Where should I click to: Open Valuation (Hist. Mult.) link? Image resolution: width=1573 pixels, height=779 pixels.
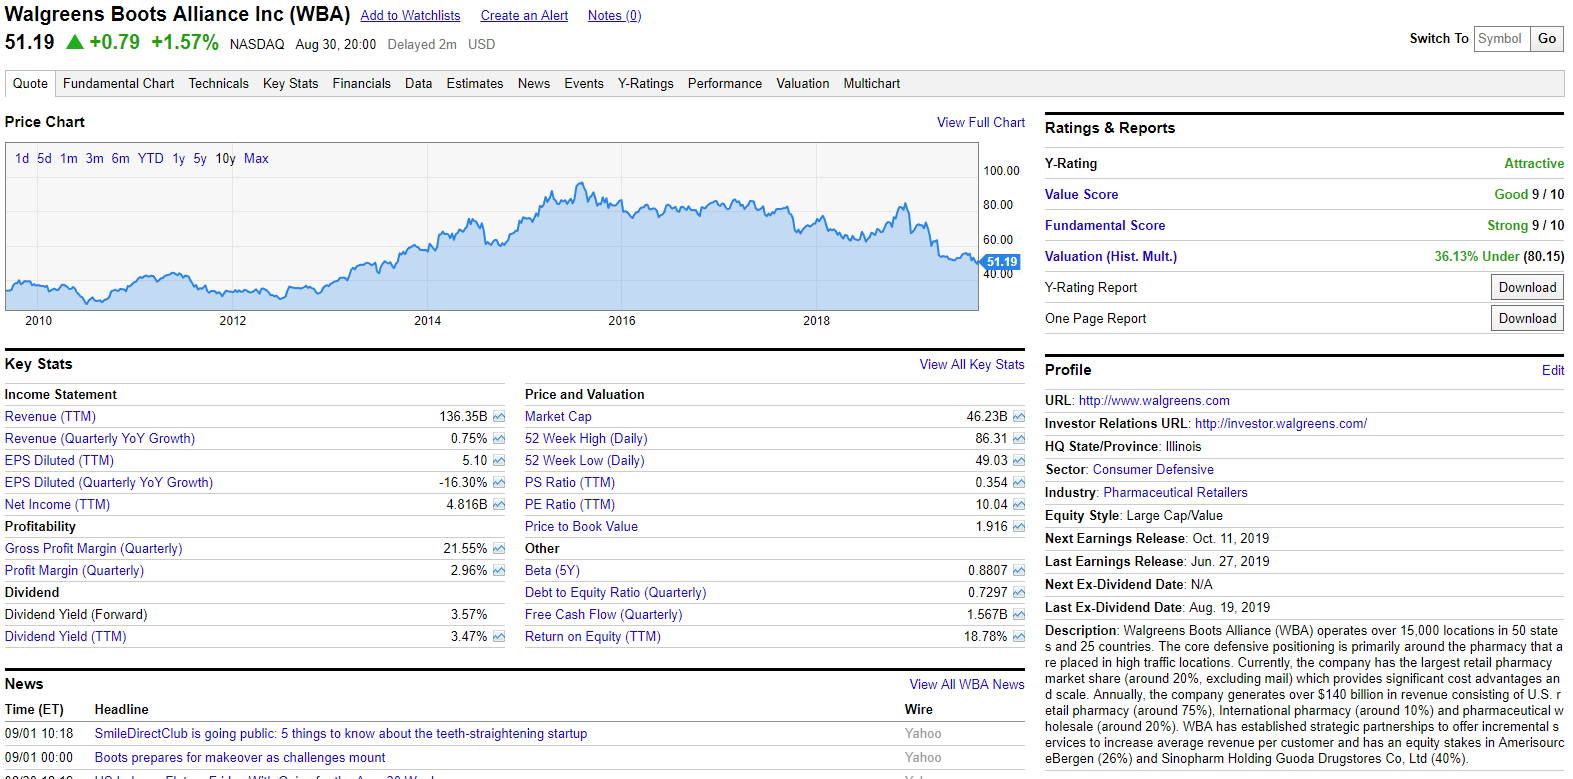tap(1111, 257)
